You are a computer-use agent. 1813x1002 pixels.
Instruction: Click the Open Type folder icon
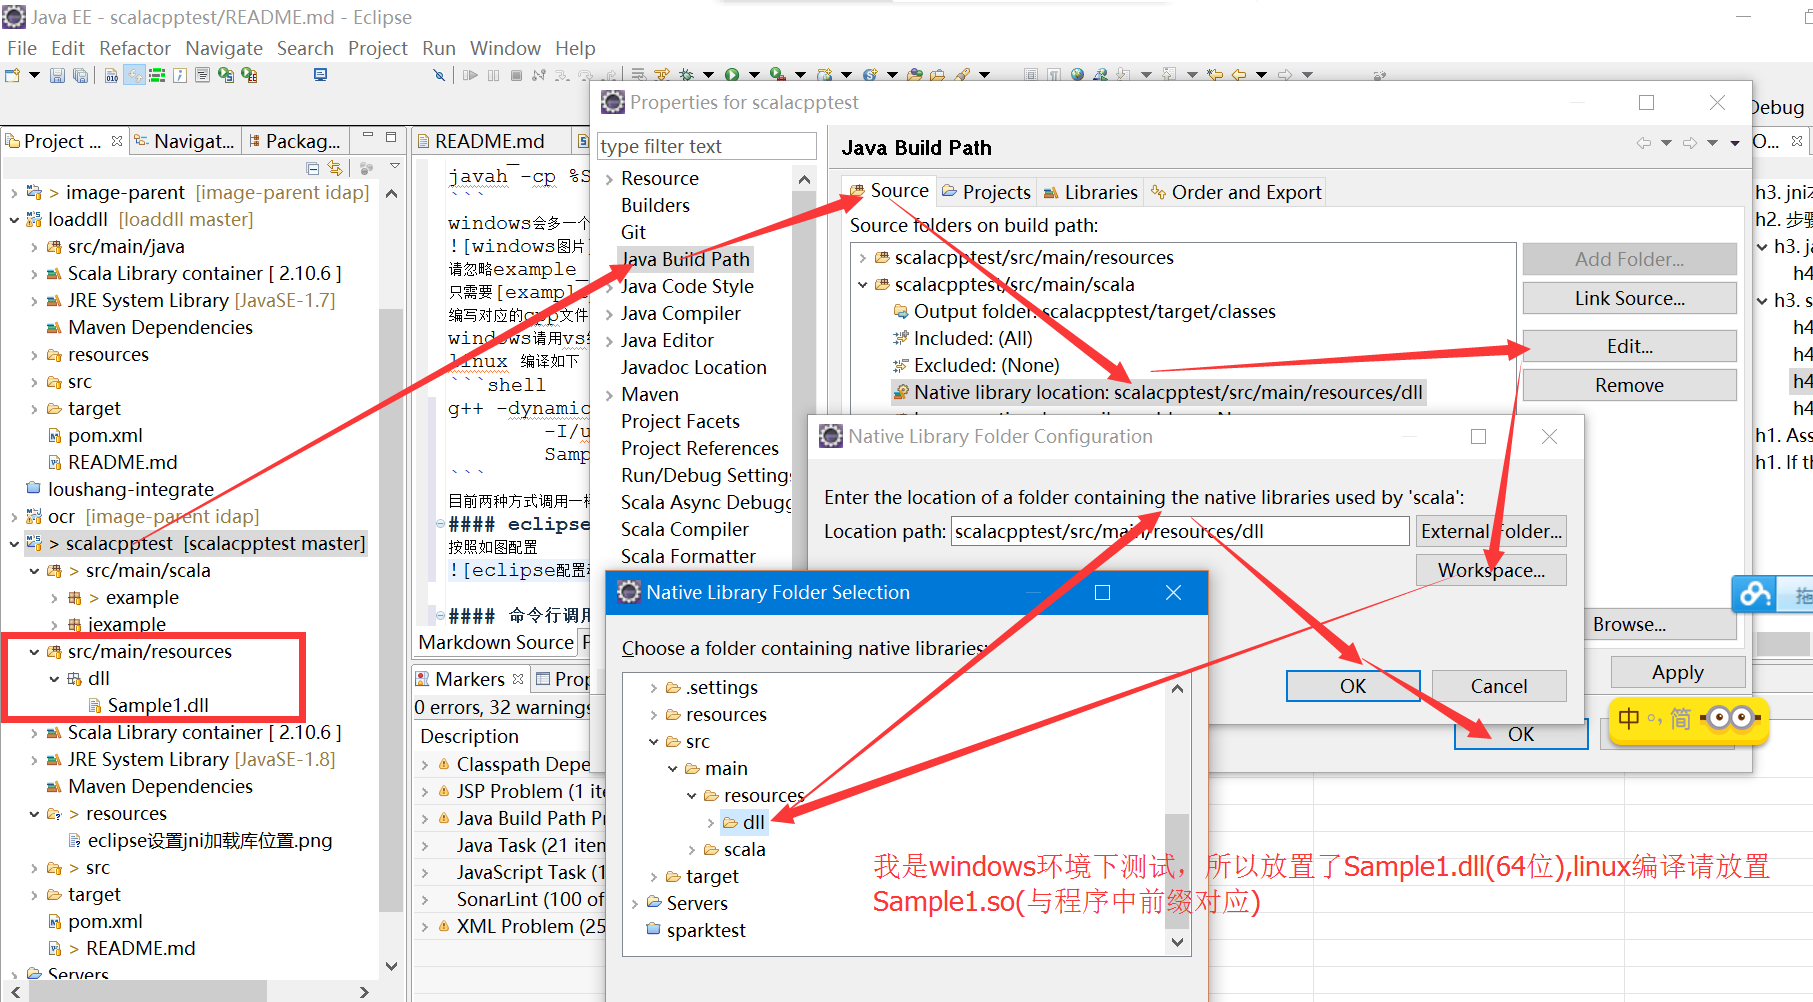915,74
